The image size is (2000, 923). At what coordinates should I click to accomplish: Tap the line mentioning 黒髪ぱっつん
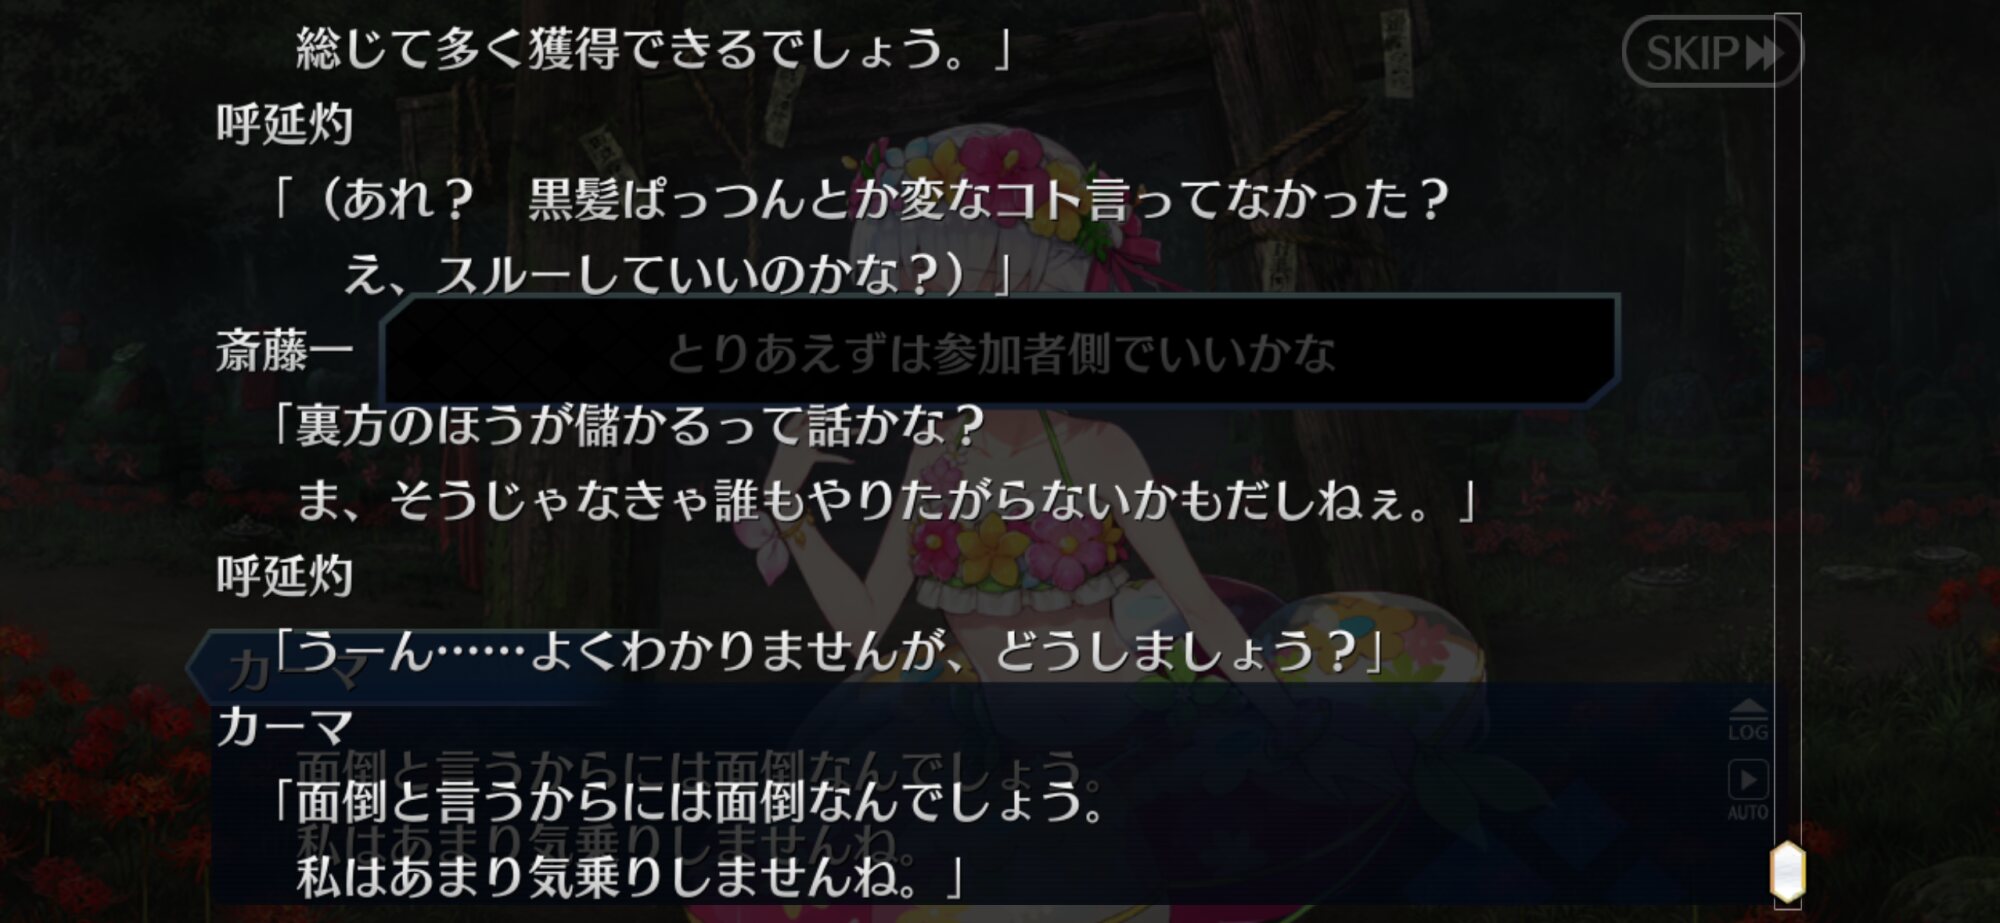[860, 201]
